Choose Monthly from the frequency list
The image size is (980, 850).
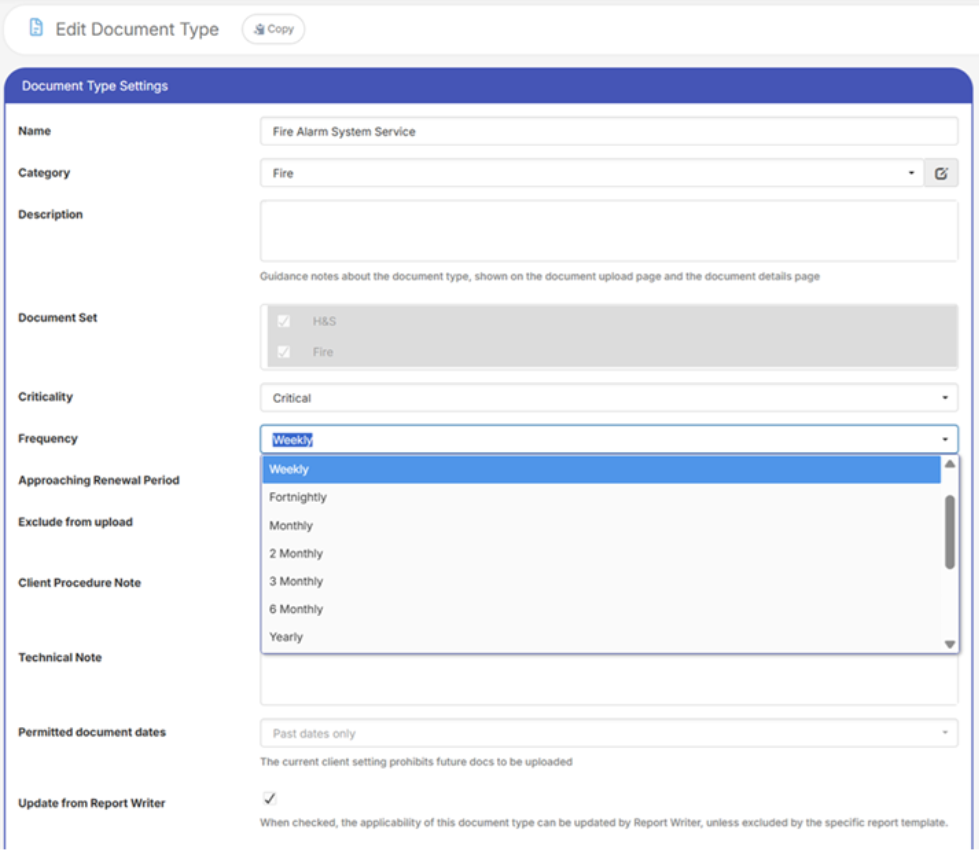pos(601,526)
